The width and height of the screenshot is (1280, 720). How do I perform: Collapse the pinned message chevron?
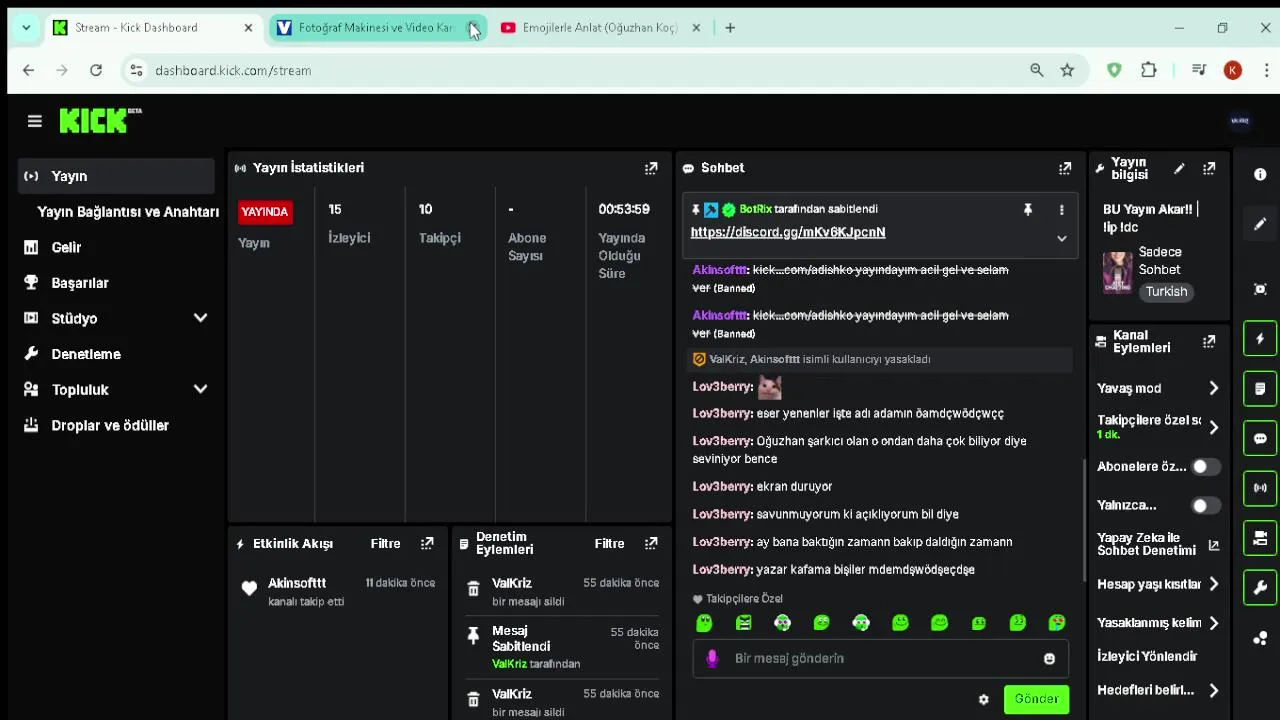pyautogui.click(x=1062, y=238)
